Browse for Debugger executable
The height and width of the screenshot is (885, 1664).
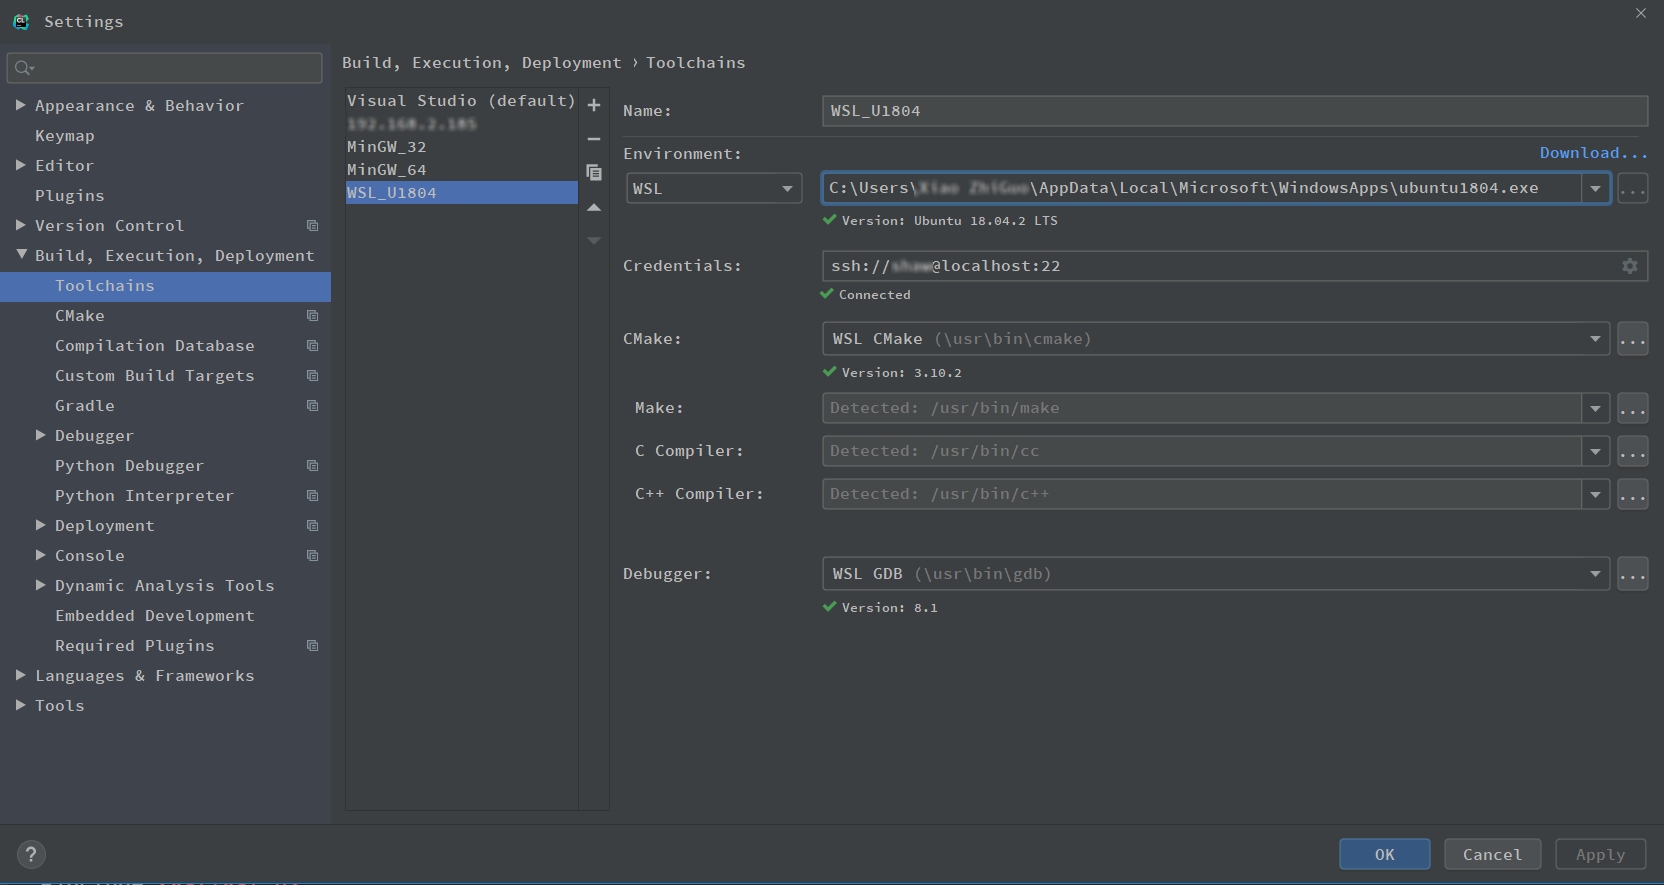[1633, 574]
